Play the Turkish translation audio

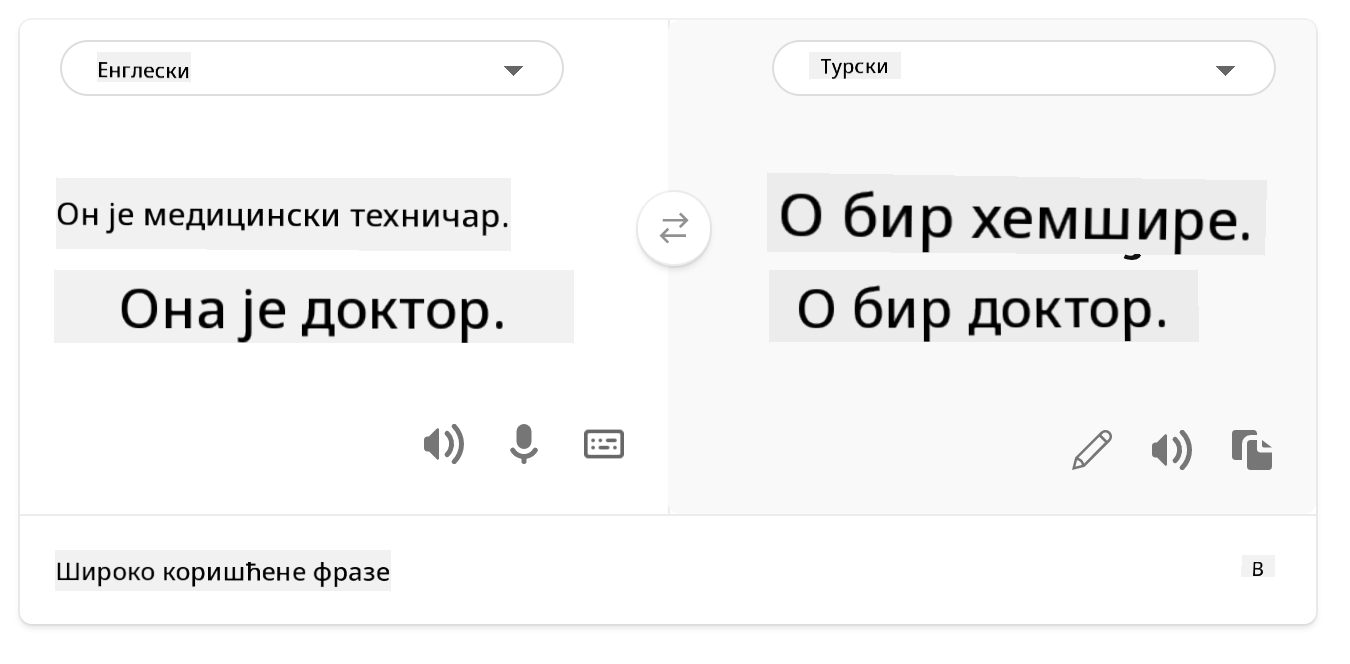point(1171,450)
